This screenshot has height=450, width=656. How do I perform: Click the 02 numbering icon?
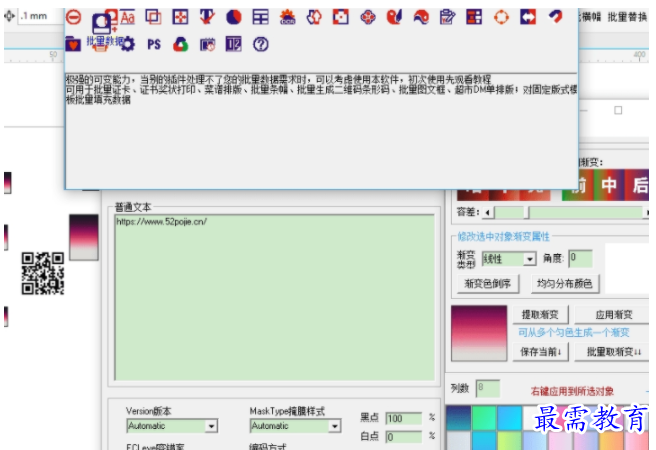coord(233,44)
